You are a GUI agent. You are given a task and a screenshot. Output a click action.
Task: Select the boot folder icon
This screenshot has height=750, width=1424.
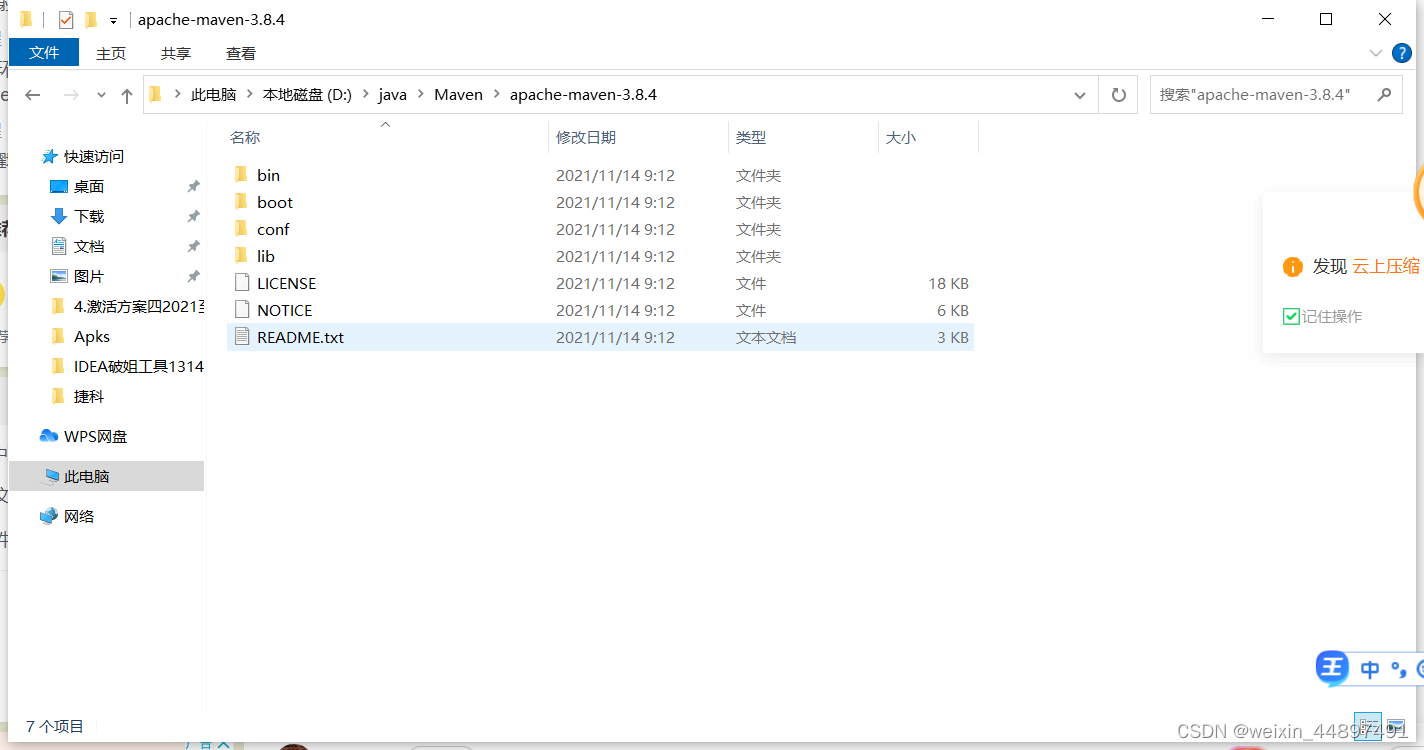(x=241, y=202)
